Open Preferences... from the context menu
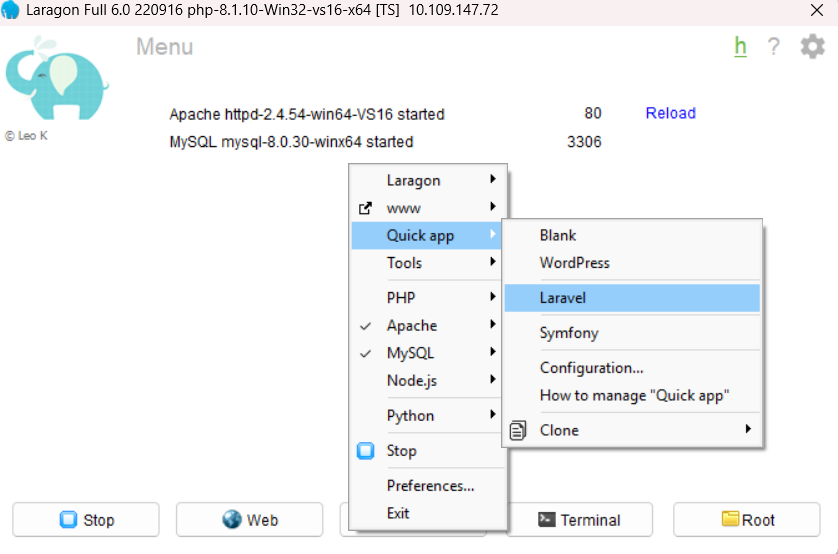The image size is (838, 554). [x=430, y=486]
